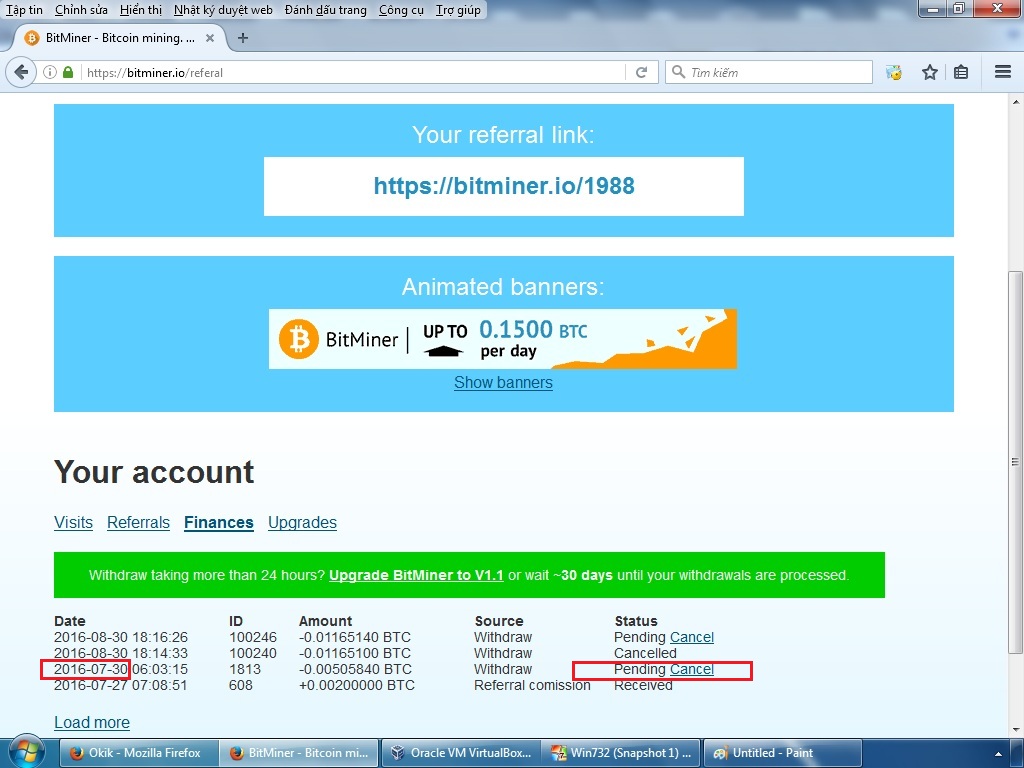Click the amount -0.00505840 BTC
The width and height of the screenshot is (1024, 768).
click(x=355, y=669)
